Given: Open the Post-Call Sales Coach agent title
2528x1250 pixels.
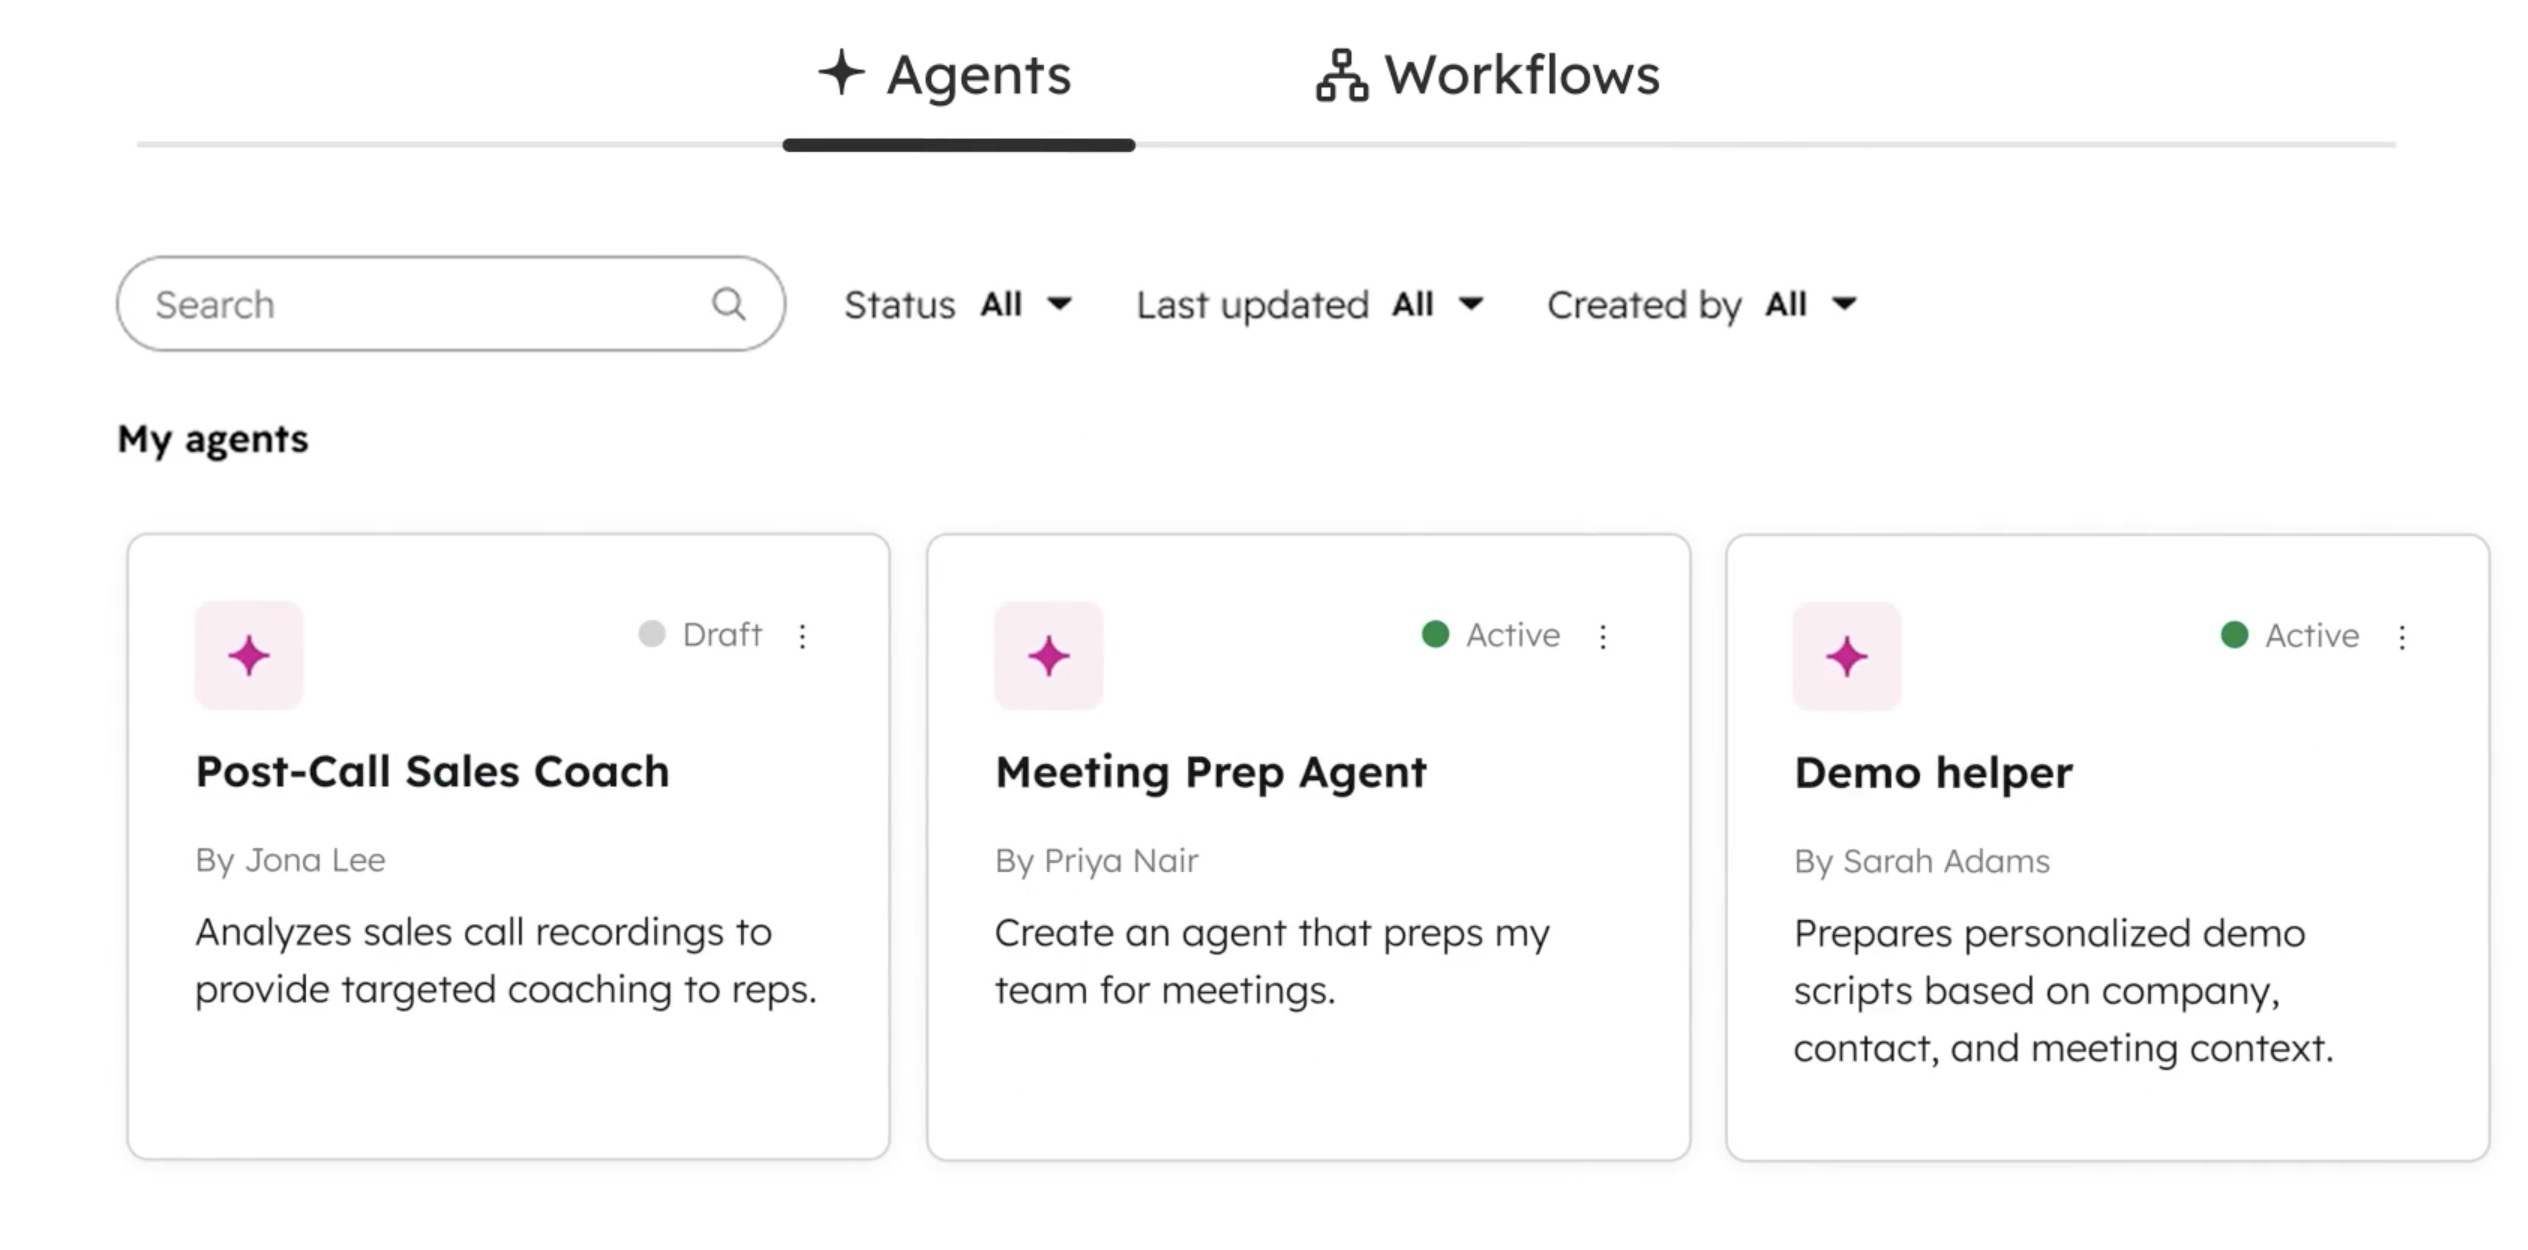Looking at the screenshot, I should (433, 771).
